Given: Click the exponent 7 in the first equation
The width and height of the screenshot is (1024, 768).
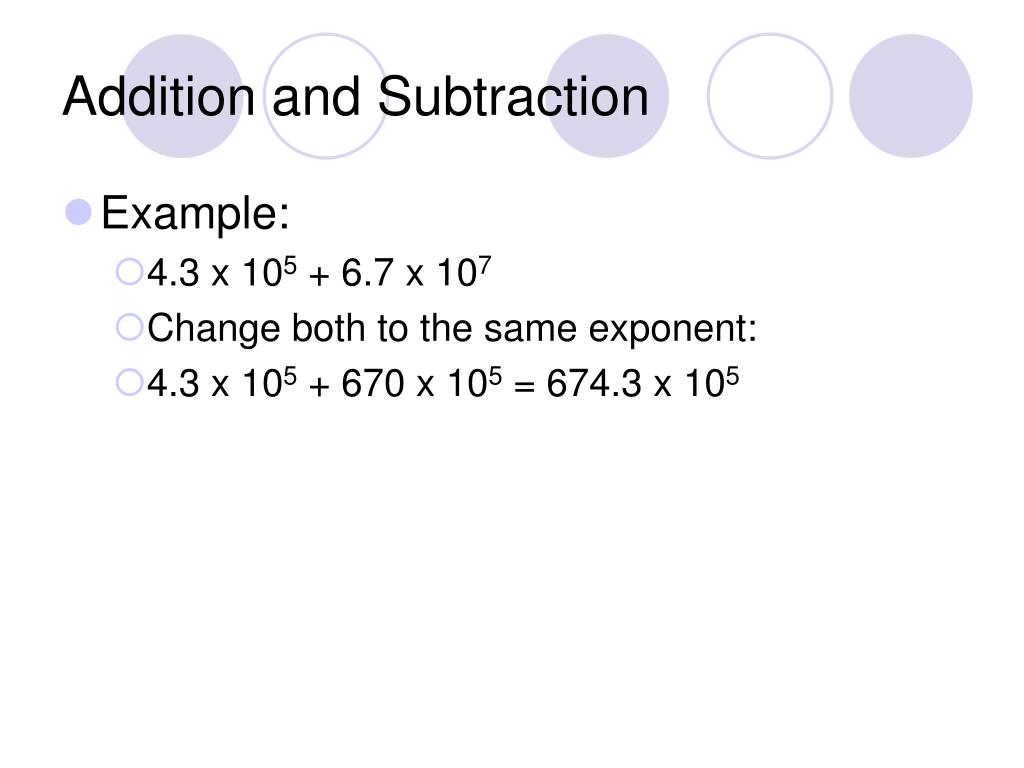Looking at the screenshot, I should [485, 266].
